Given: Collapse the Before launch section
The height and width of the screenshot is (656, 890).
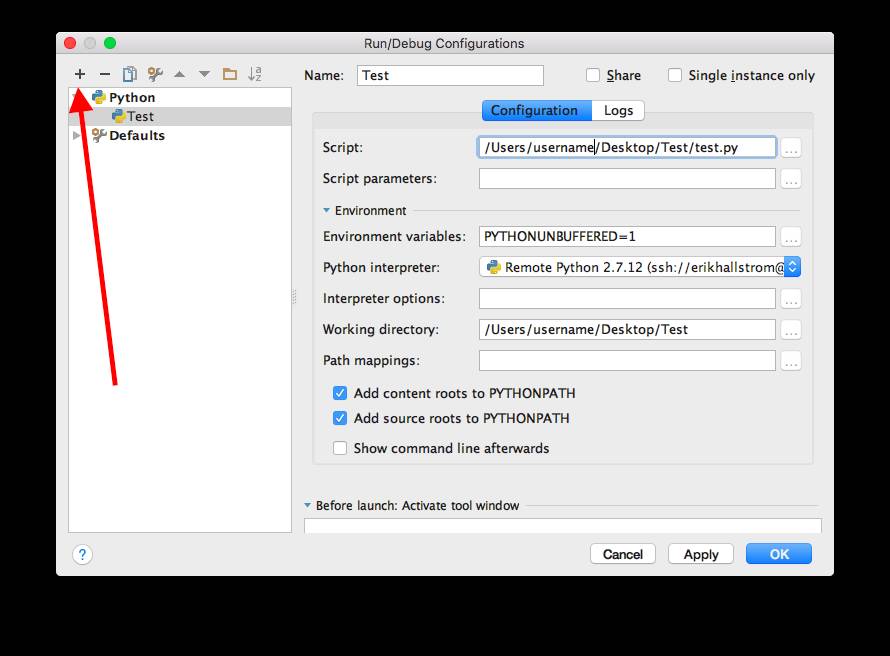Looking at the screenshot, I should click(308, 505).
